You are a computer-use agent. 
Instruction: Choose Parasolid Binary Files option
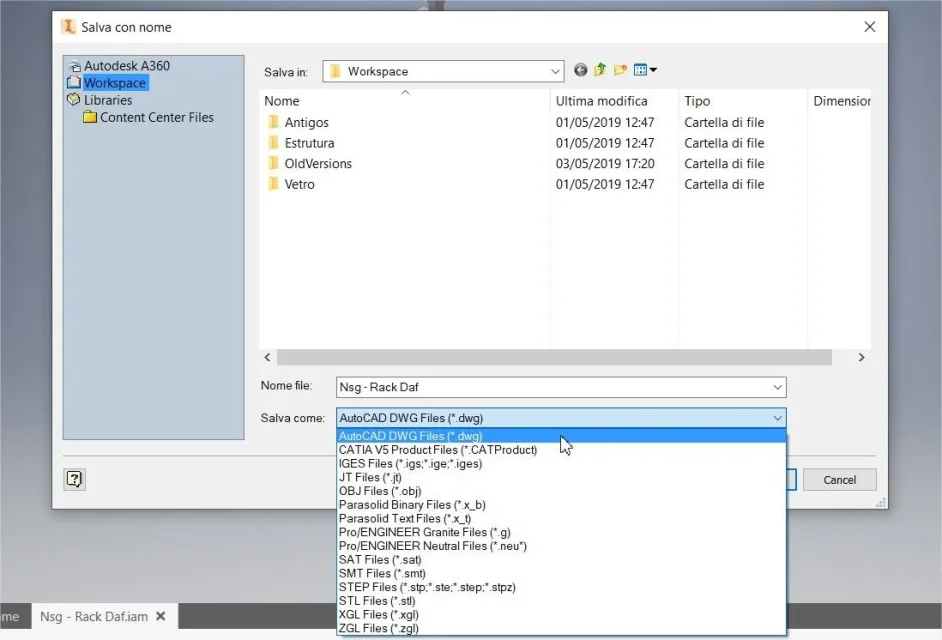[561, 505]
